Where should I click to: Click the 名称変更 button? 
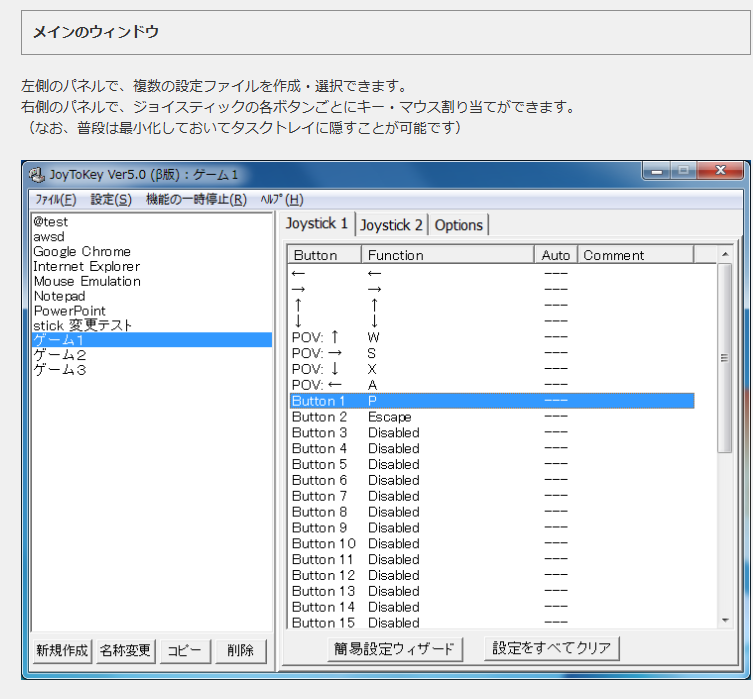[x=125, y=650]
